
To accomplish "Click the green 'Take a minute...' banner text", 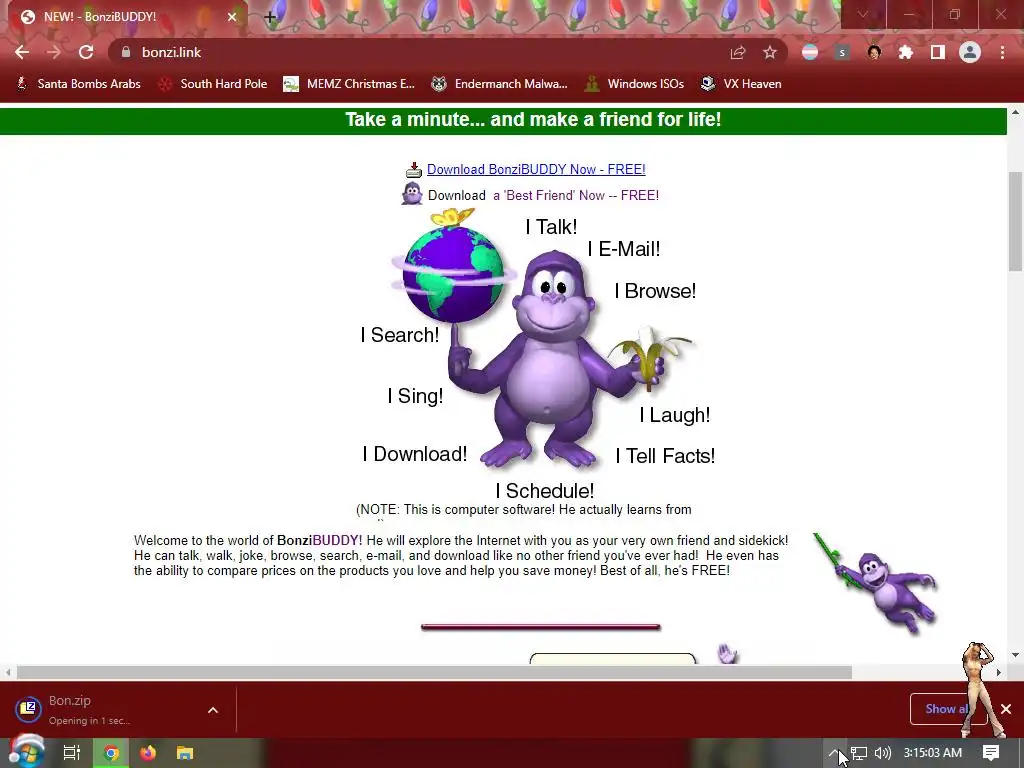I will (x=533, y=120).
